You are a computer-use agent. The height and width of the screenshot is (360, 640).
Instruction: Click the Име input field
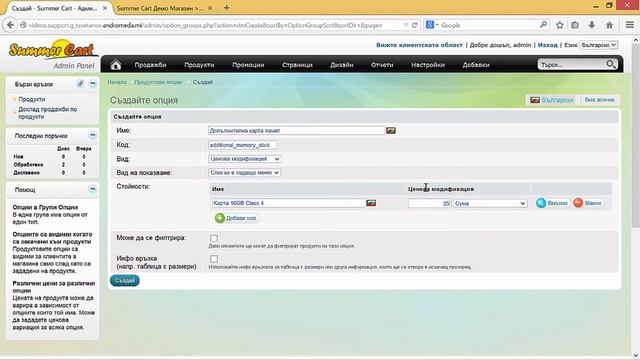click(296, 131)
